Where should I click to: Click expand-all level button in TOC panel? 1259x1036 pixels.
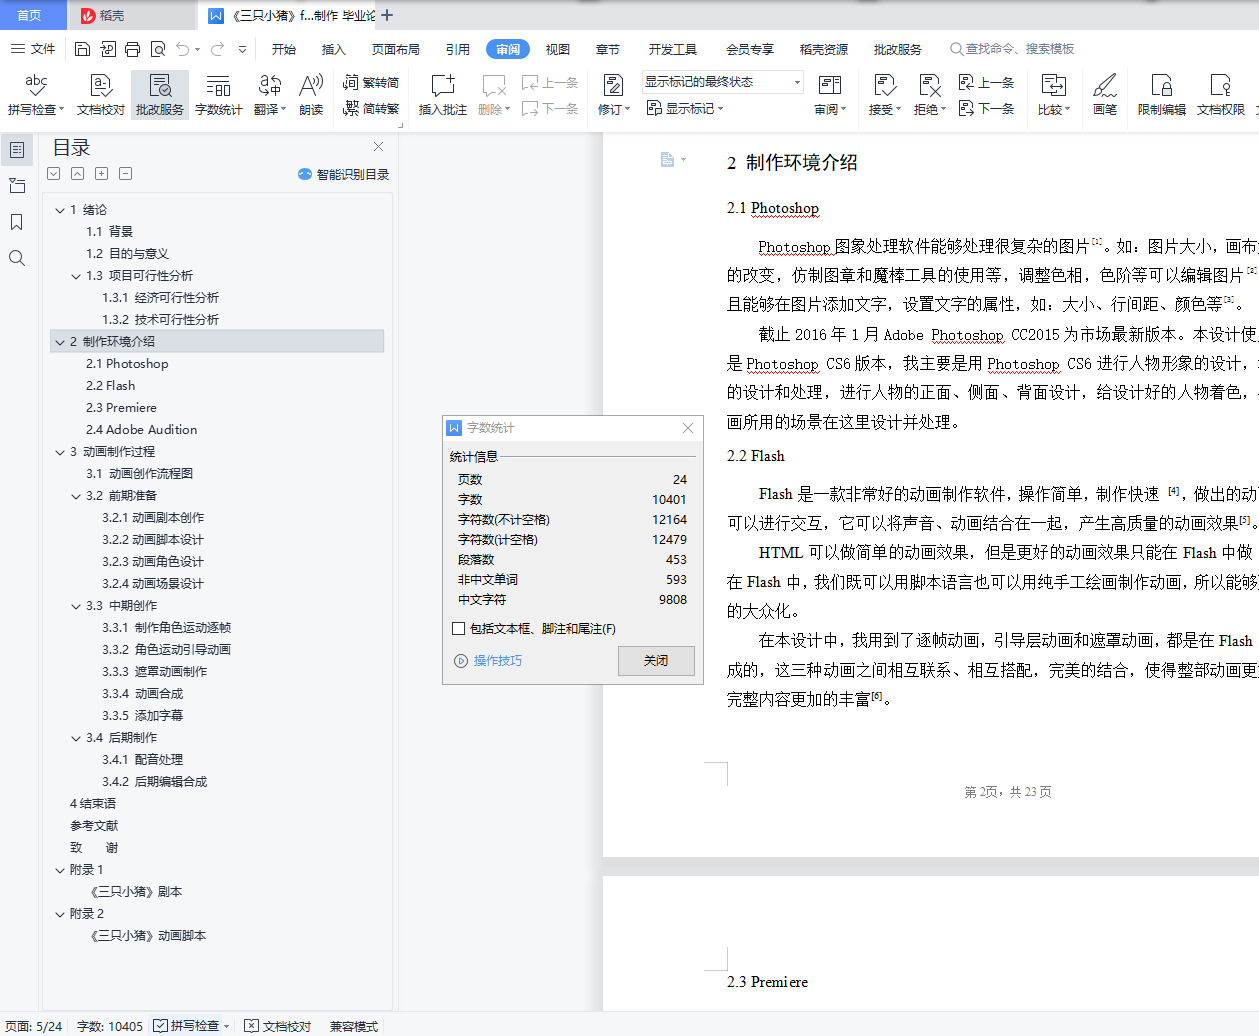(54, 174)
